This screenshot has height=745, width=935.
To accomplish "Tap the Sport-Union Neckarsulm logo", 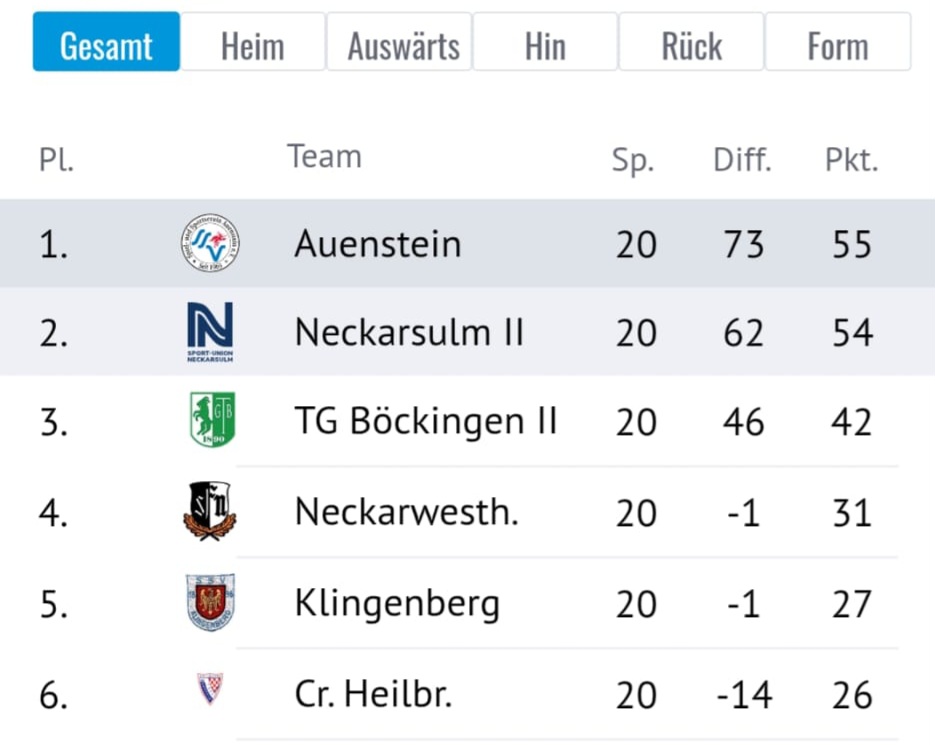I will coord(210,332).
